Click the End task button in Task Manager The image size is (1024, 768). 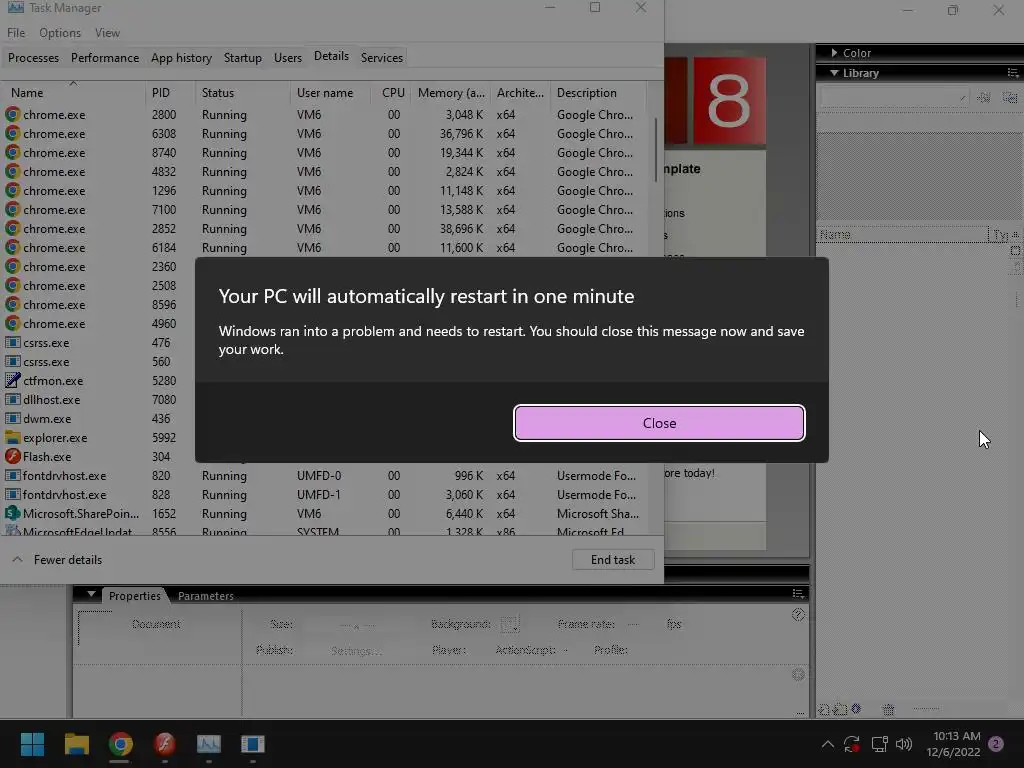(x=613, y=560)
